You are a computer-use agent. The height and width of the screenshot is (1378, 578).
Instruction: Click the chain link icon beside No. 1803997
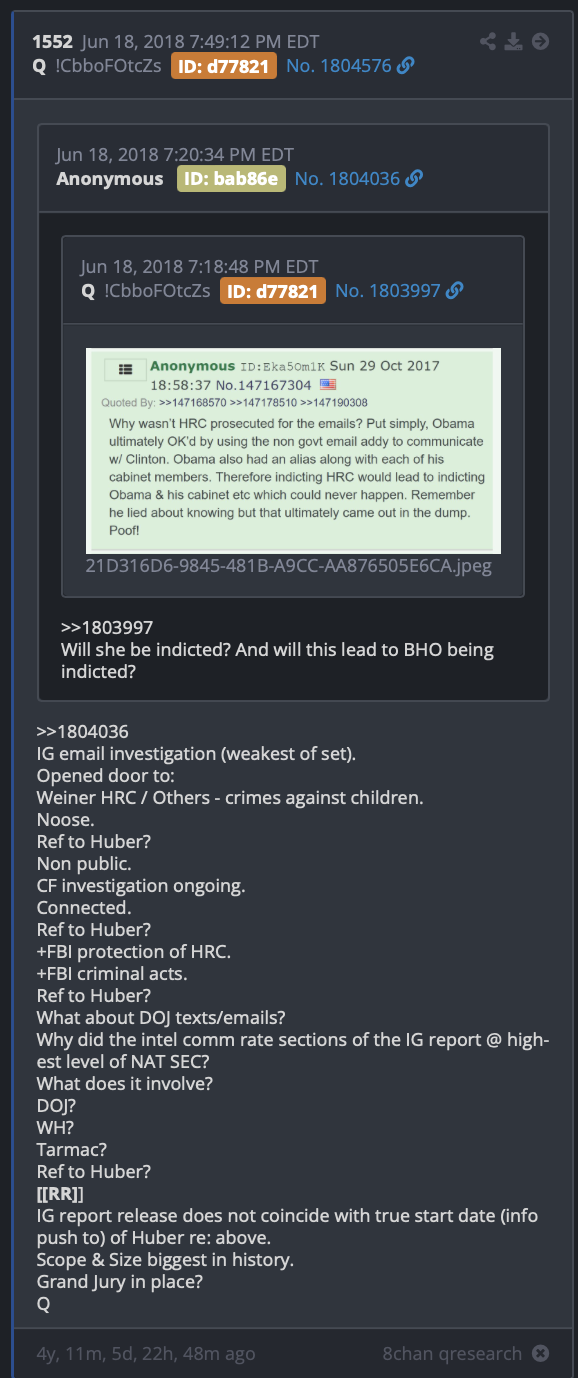pyautogui.click(x=455, y=291)
